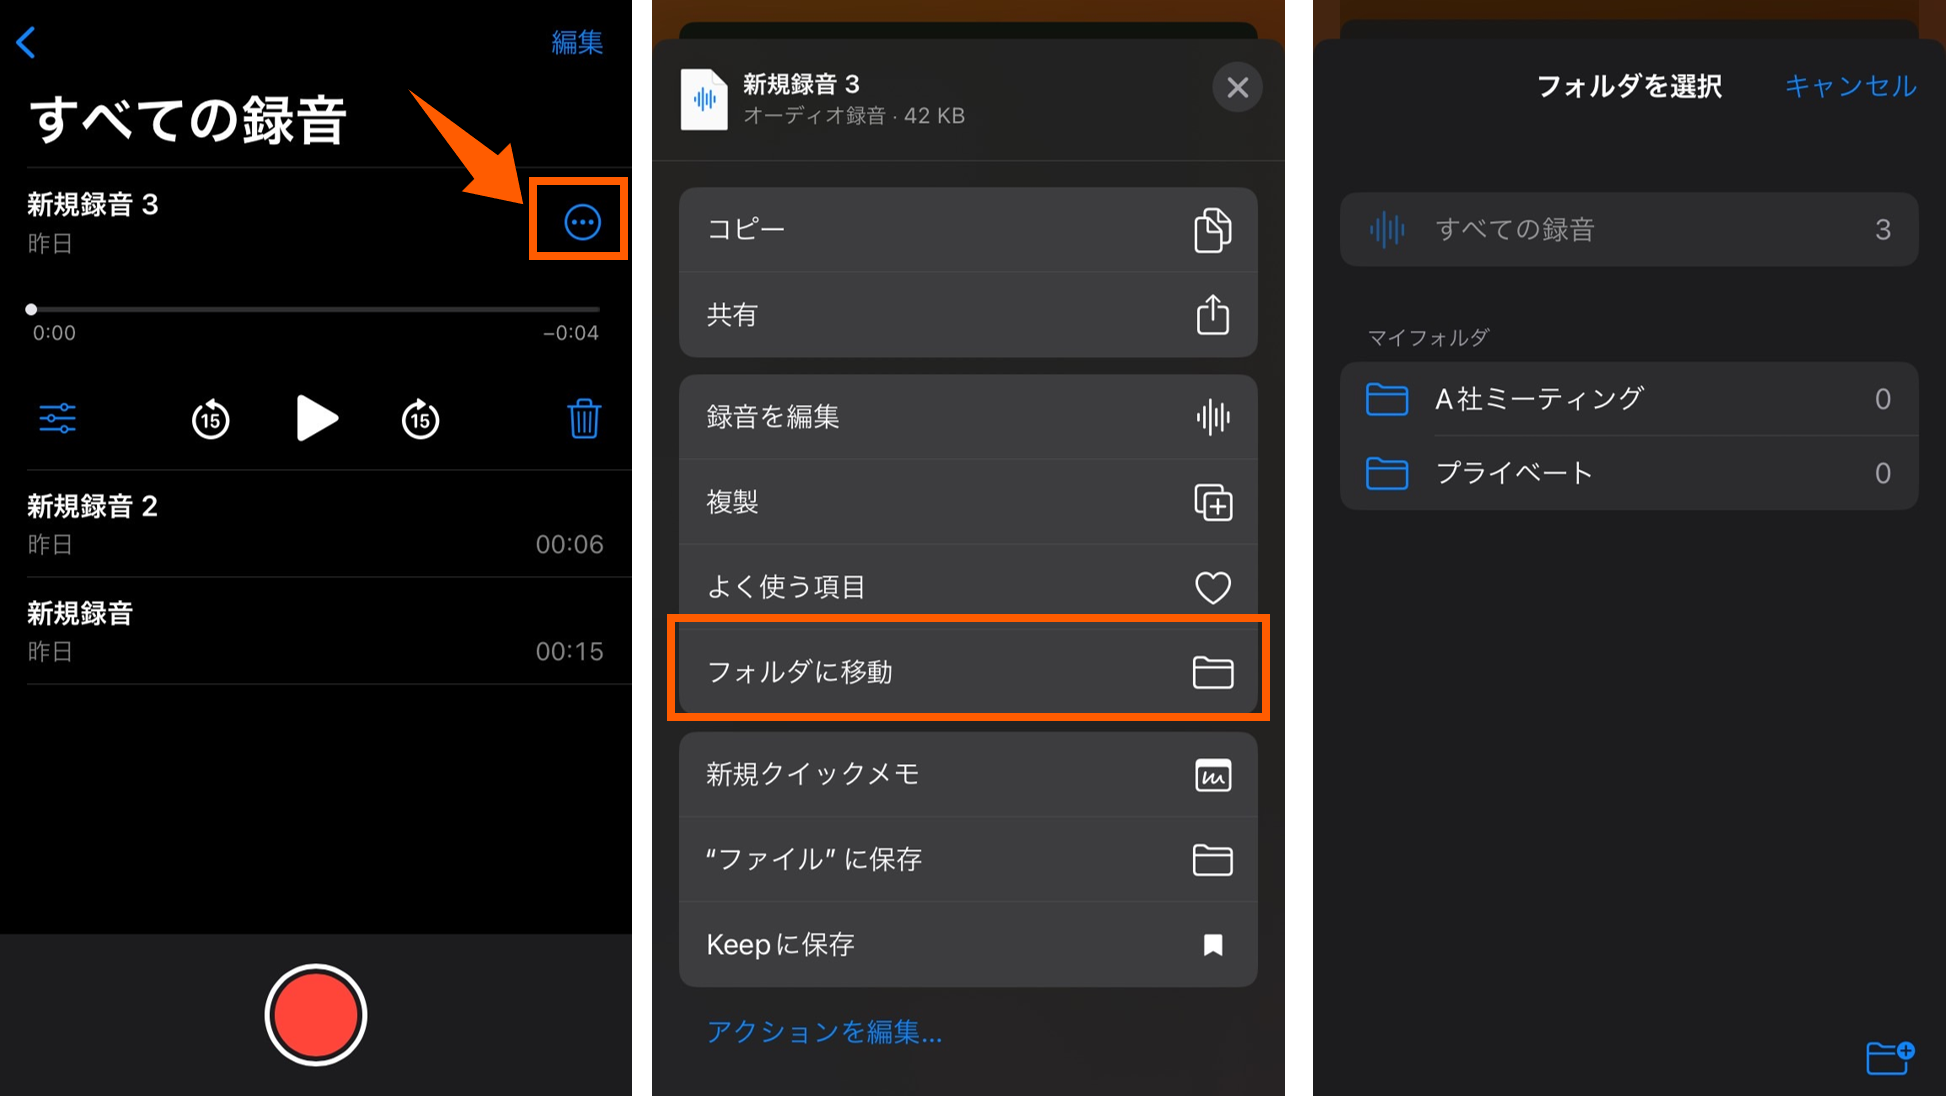
Task: Skip back 15 seconds
Action: pos(210,419)
